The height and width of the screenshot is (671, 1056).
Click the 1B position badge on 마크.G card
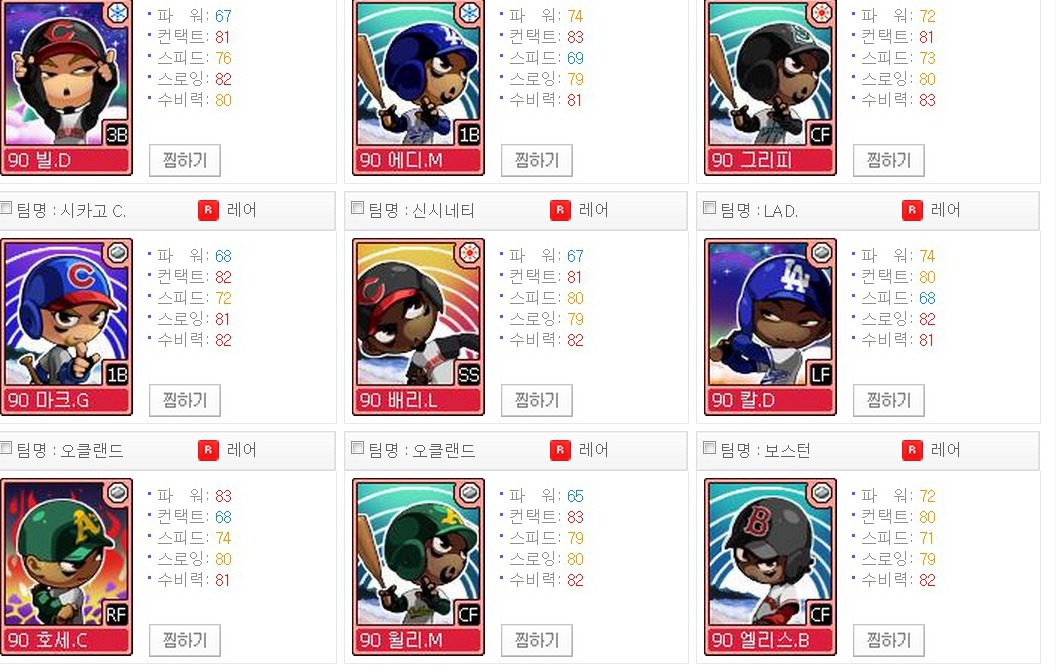coord(117,375)
